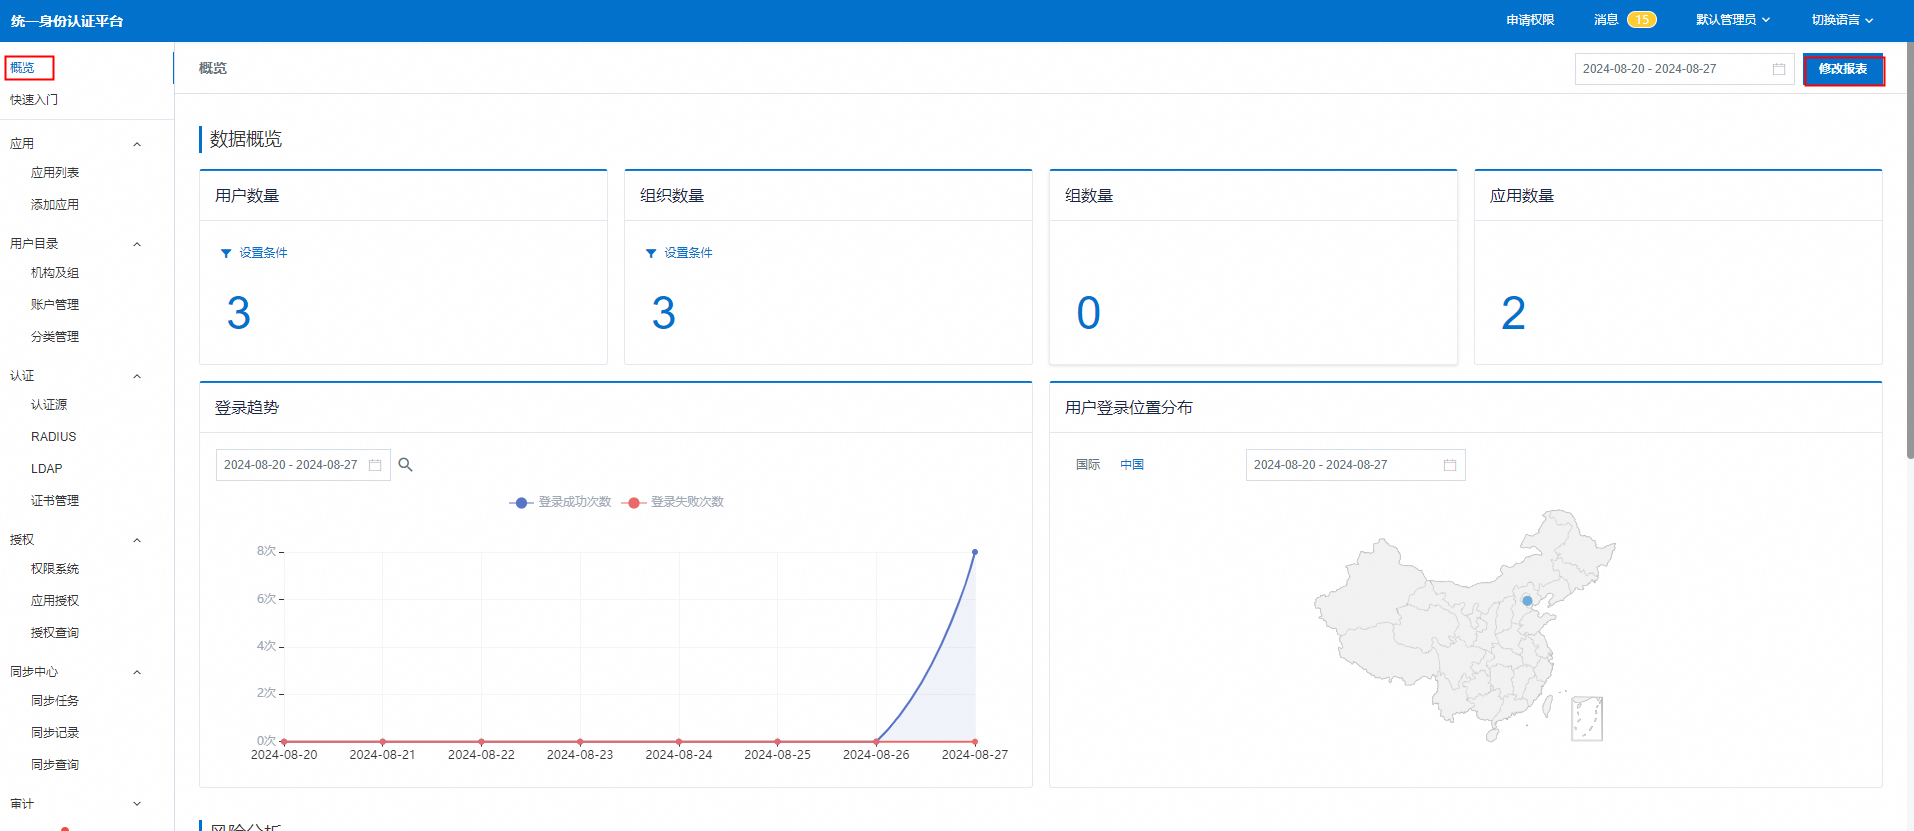Image resolution: width=1914 pixels, height=831 pixels.
Task: Click filter icon in 组织数量 card
Action: click(651, 253)
